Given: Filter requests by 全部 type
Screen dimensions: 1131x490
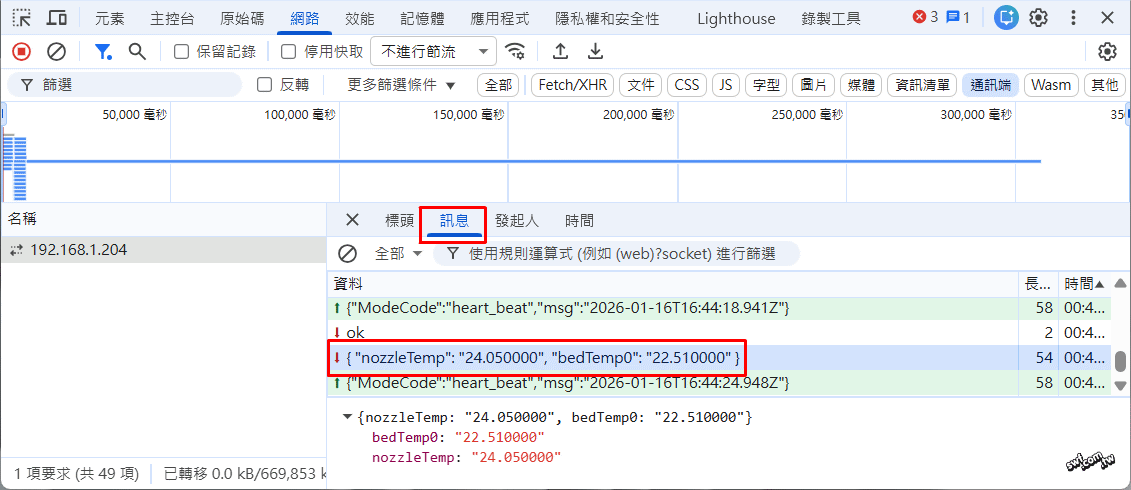Looking at the screenshot, I should (498, 85).
